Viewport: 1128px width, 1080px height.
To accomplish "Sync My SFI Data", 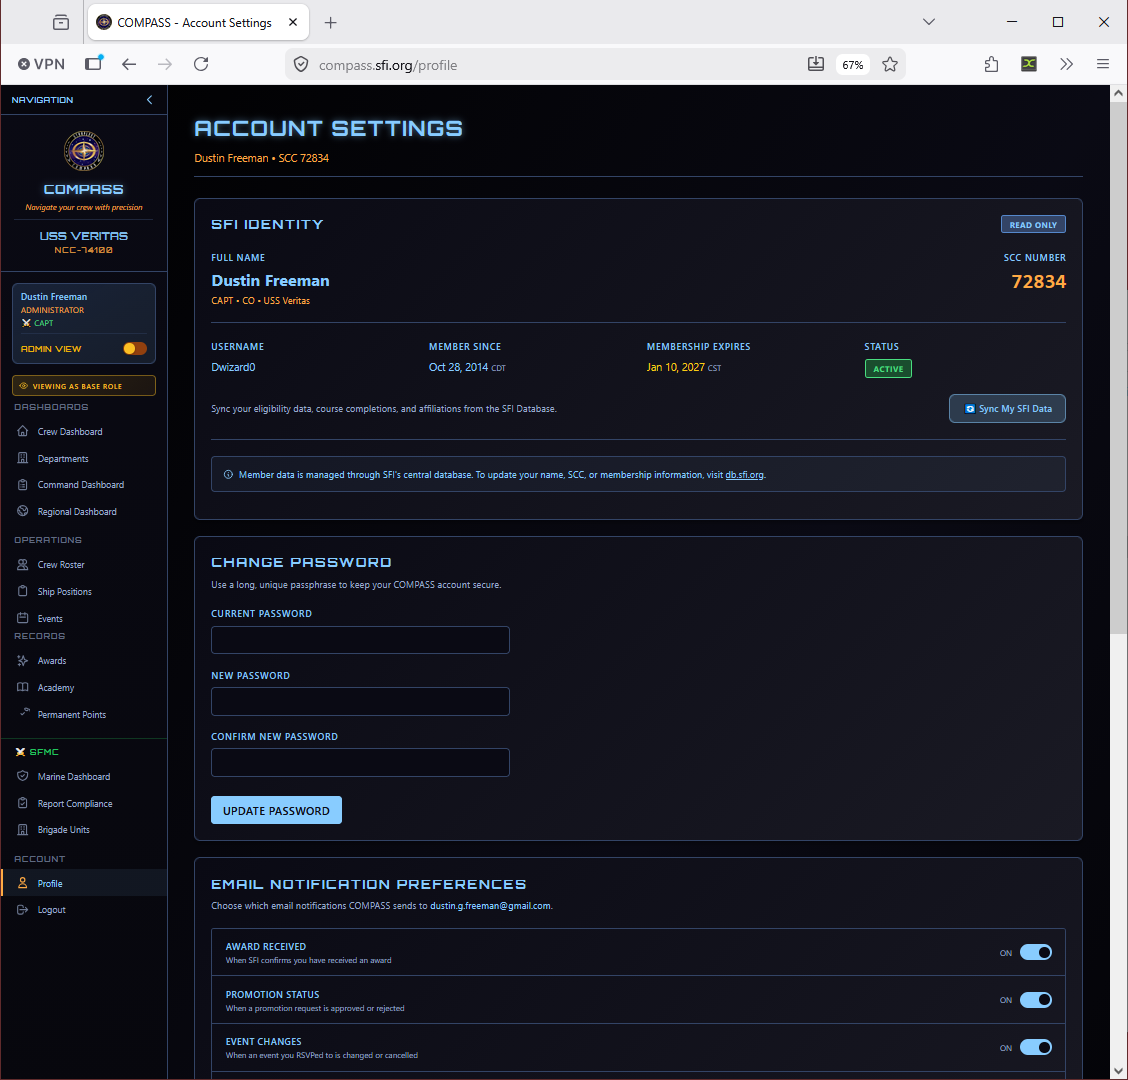I will [x=1007, y=409].
